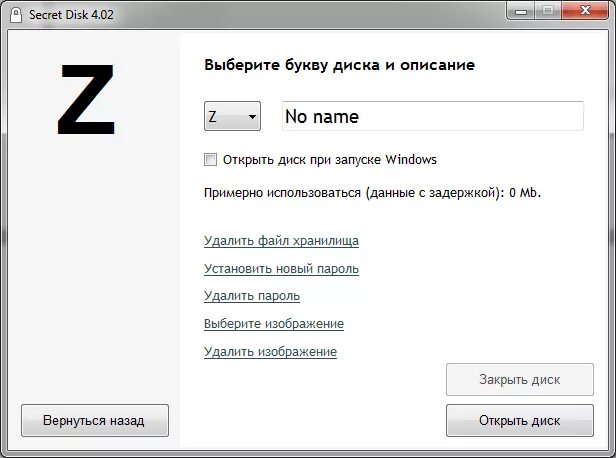Viewport: 616px width, 458px height.
Task: Click the 'Примерно использоваться' usage text
Action: (x=372, y=193)
